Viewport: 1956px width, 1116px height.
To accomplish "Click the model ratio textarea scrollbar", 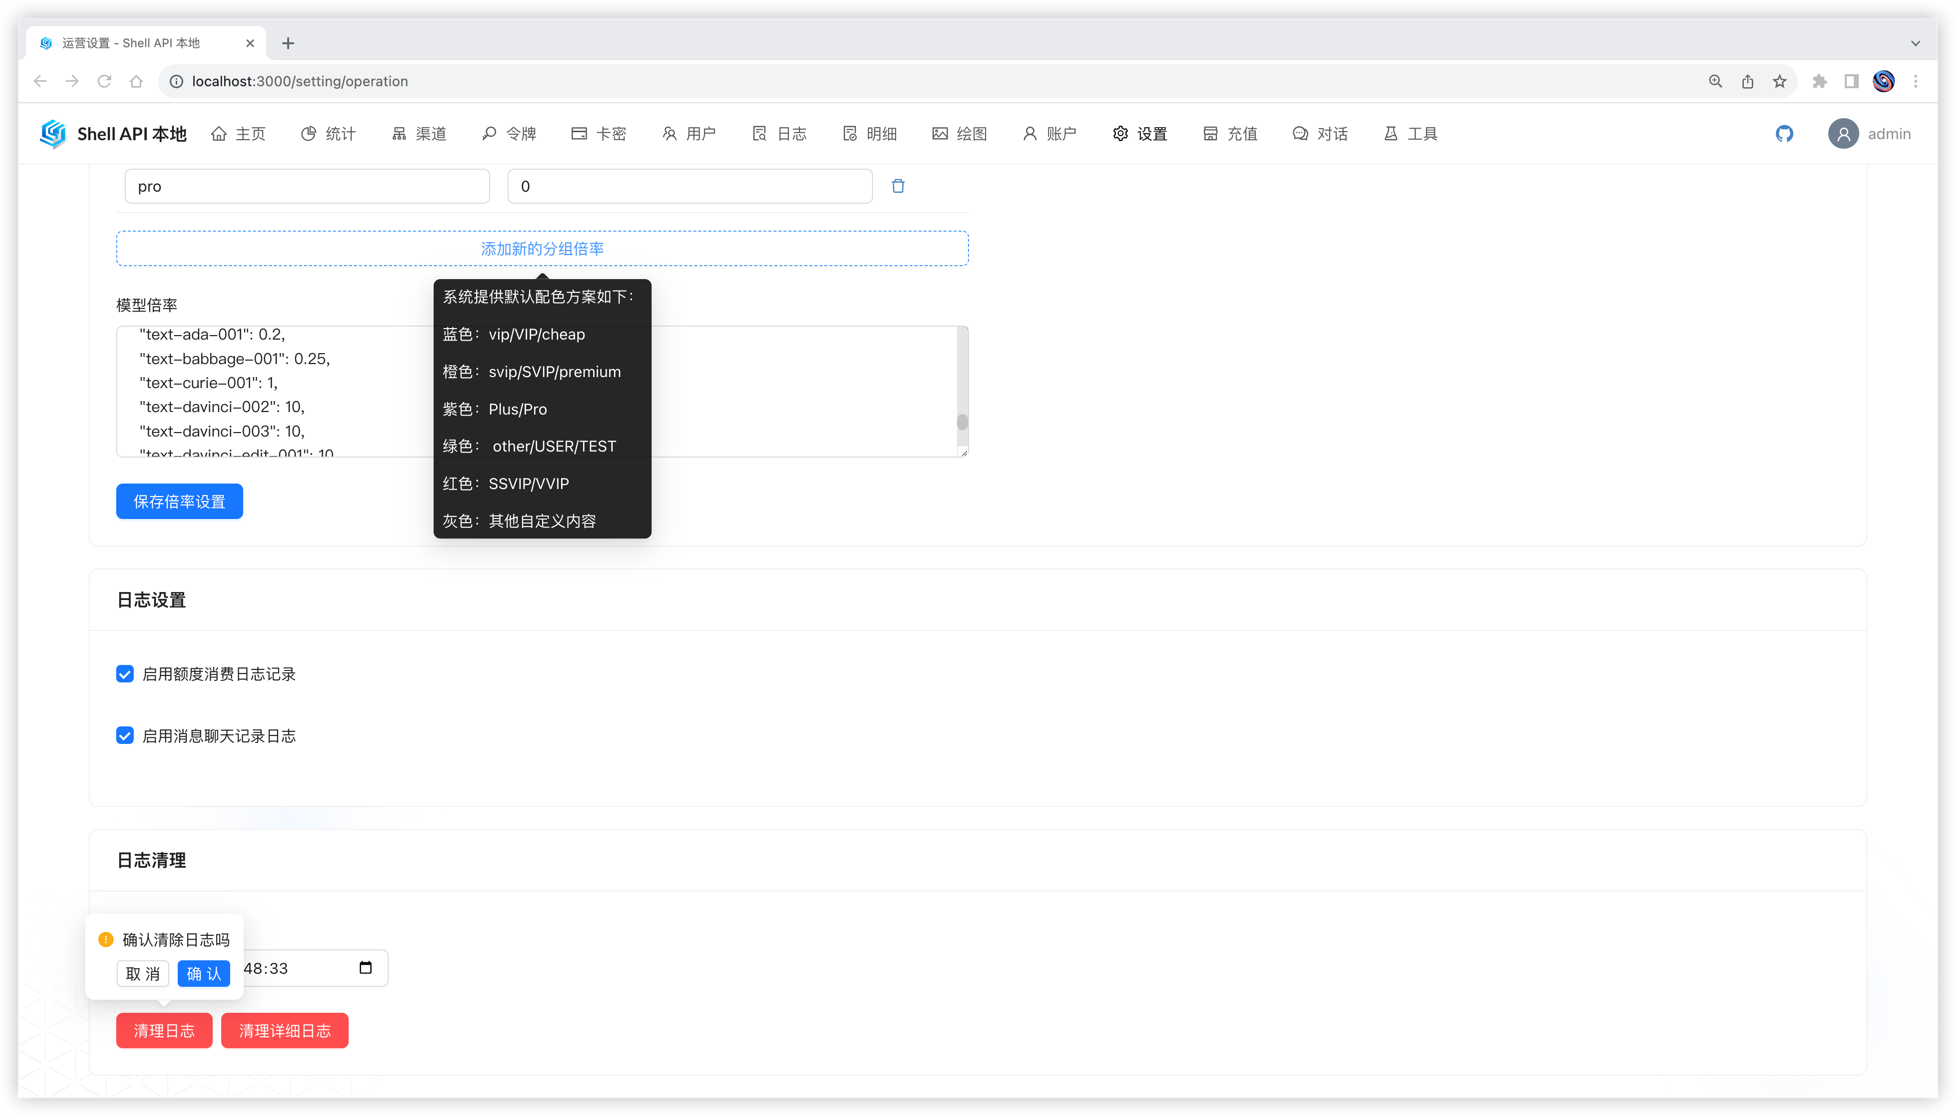I will click(962, 422).
